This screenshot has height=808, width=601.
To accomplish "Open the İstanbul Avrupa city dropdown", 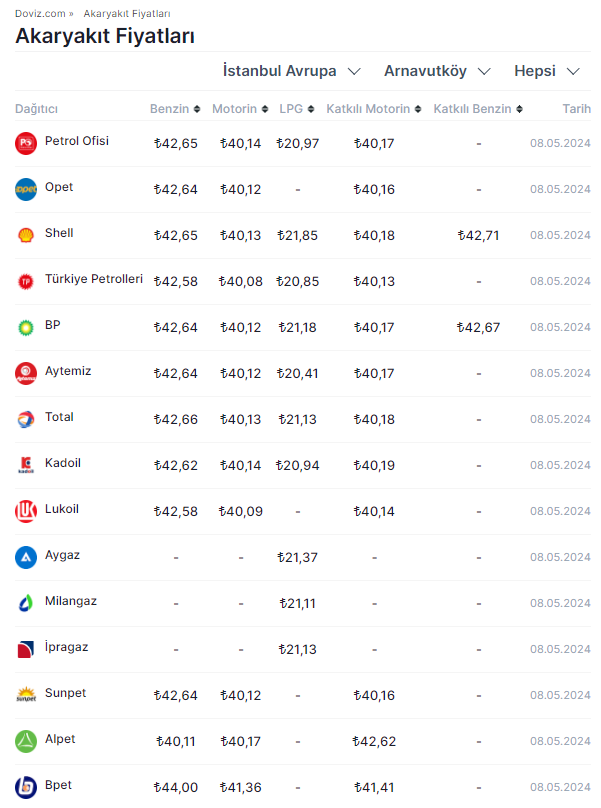I will tap(291, 71).
